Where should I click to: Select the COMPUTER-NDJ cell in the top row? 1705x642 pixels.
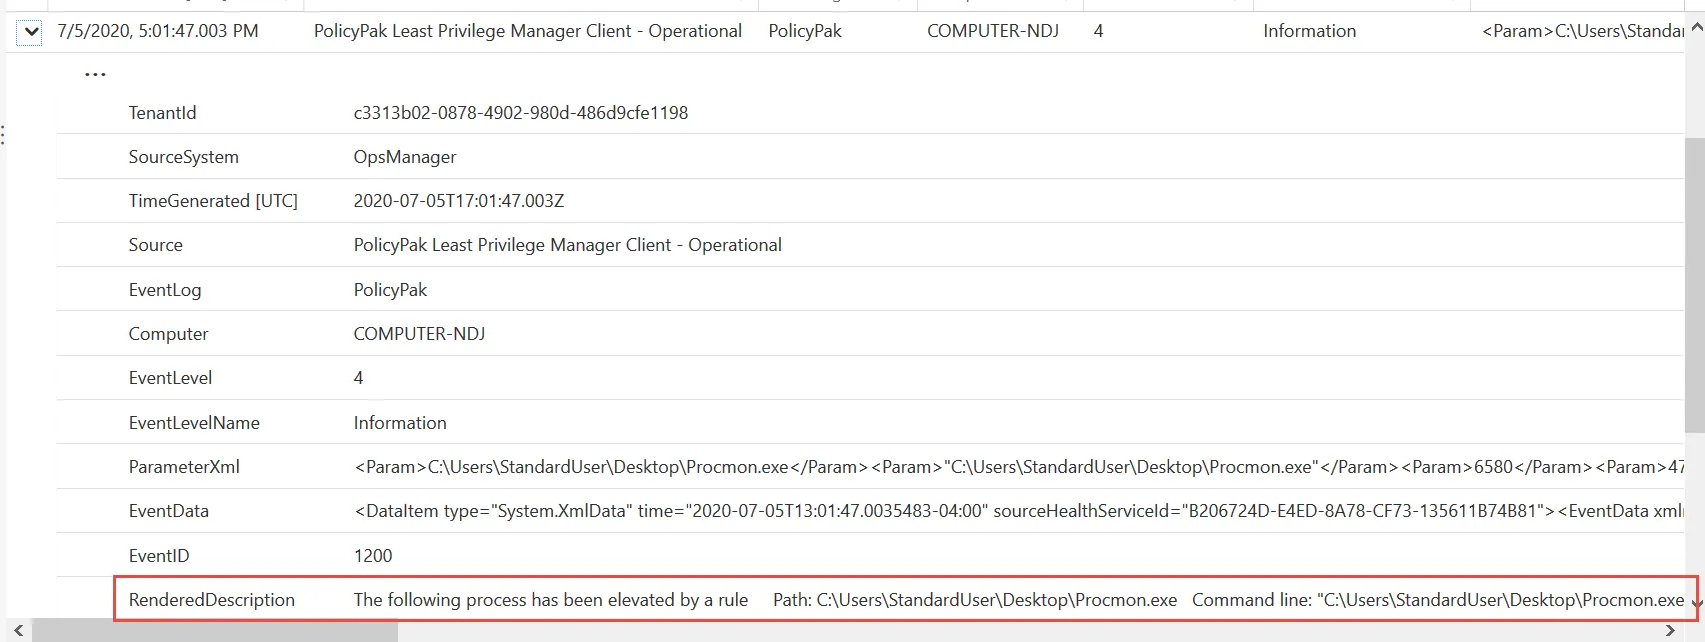(x=992, y=31)
